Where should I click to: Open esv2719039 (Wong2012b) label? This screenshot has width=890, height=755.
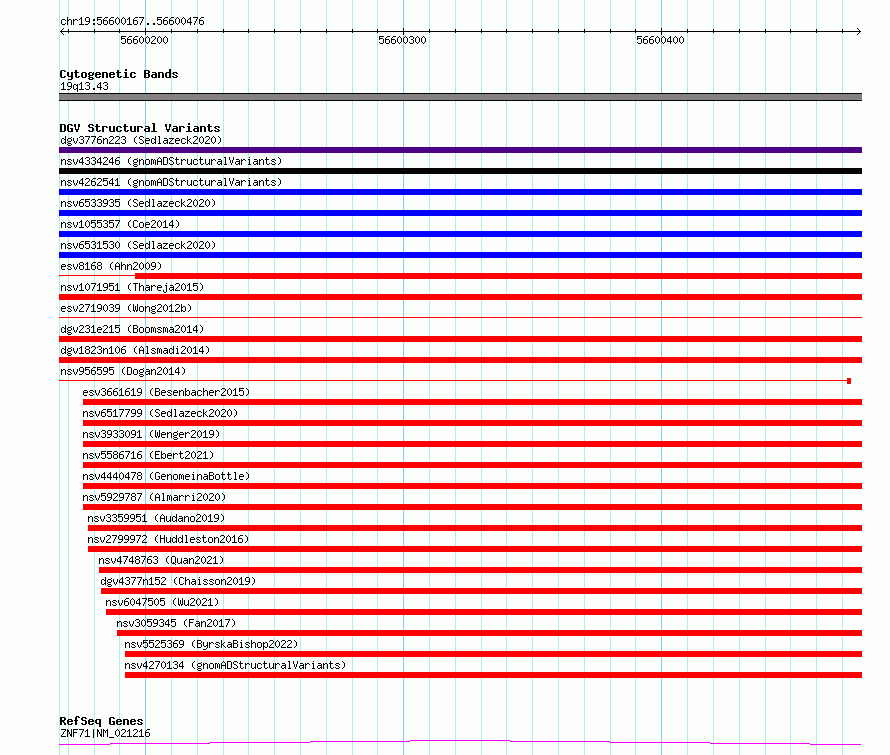coord(126,308)
